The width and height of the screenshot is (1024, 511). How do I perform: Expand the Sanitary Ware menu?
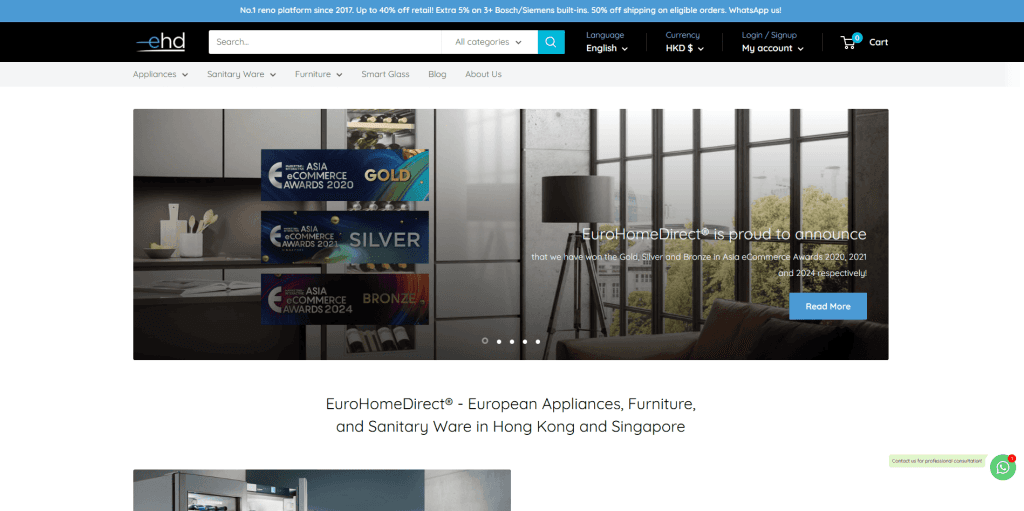coord(242,74)
